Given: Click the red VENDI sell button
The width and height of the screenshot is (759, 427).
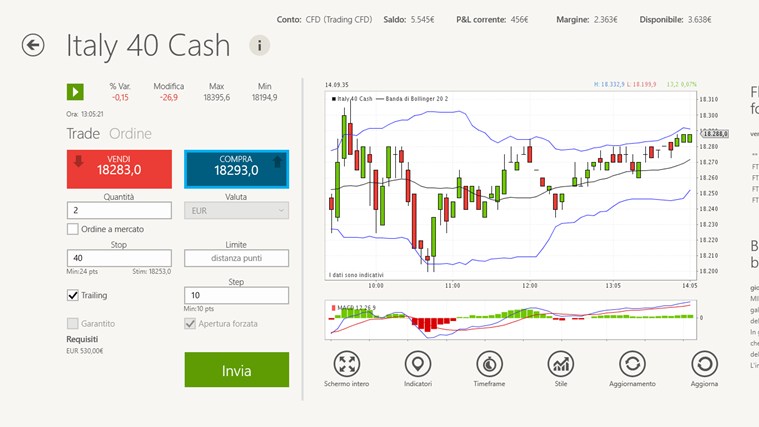Looking at the screenshot, I should 118,169.
